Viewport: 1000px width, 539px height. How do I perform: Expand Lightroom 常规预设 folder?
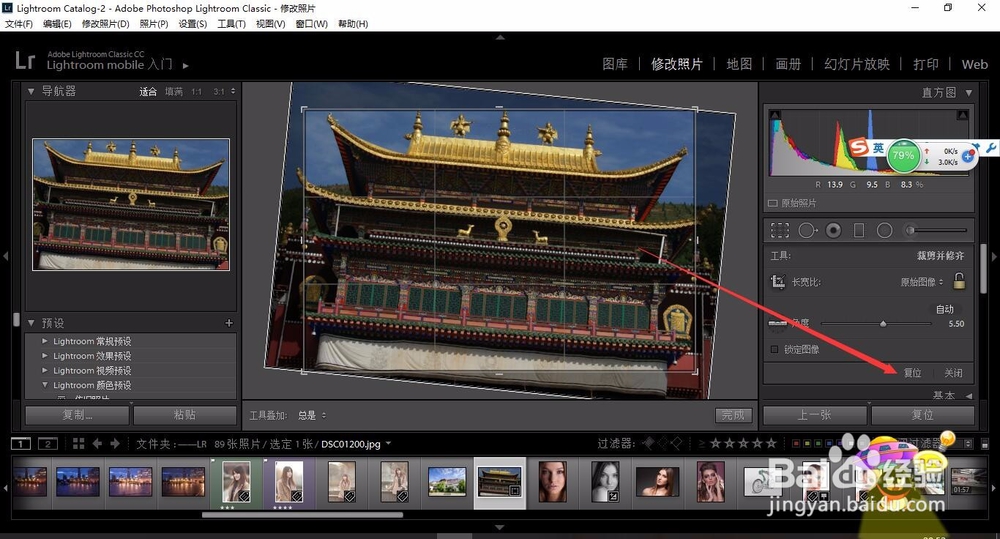(x=45, y=341)
